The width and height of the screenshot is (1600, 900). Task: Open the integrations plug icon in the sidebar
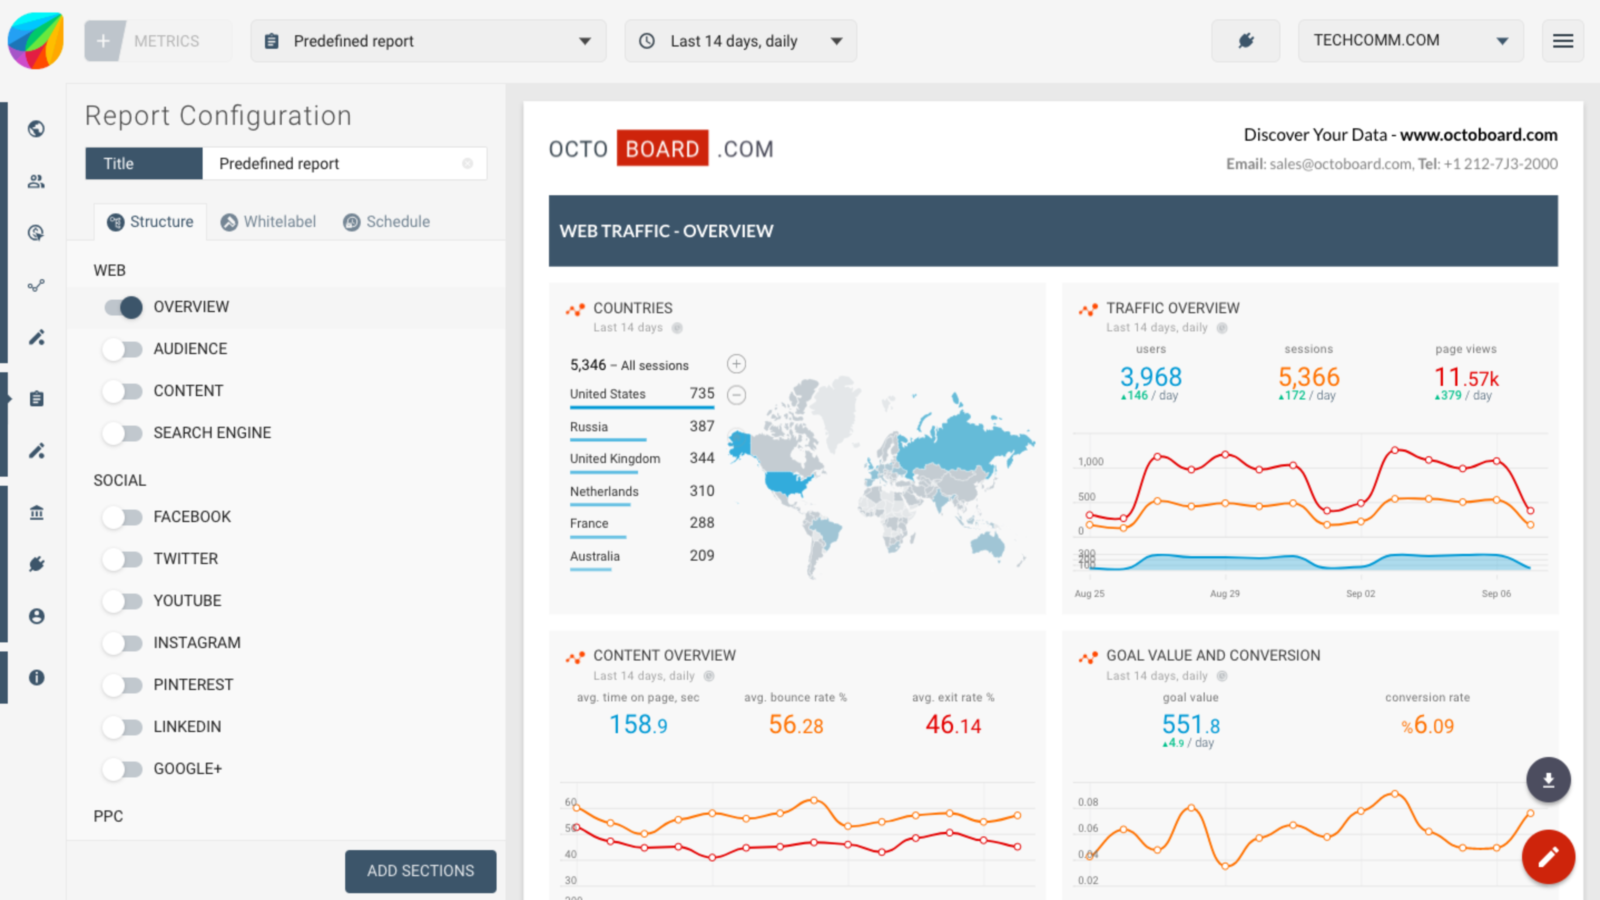point(36,563)
